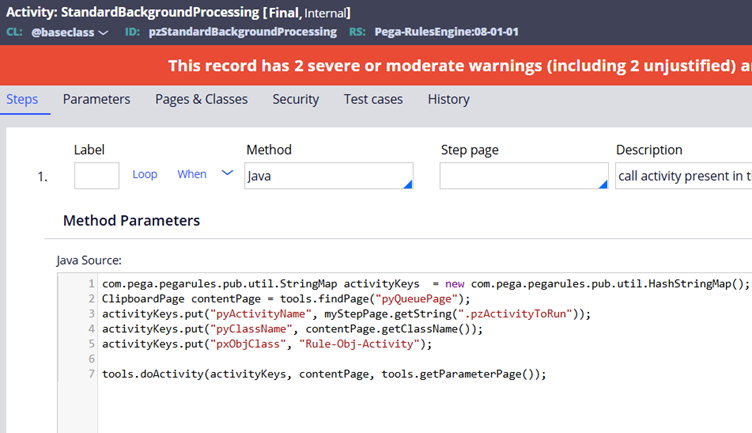752x433 pixels.
Task: Click the When link in step 1
Action: click(192, 174)
